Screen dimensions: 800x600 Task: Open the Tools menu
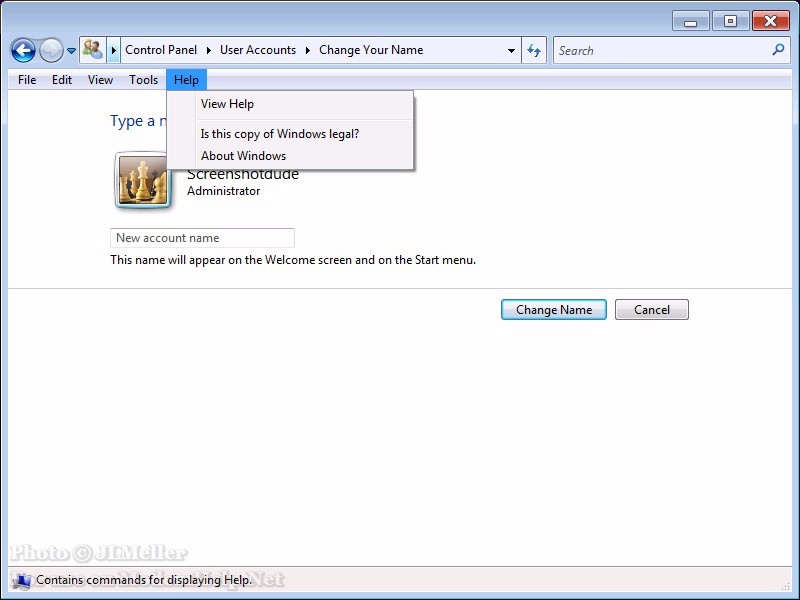pos(143,80)
